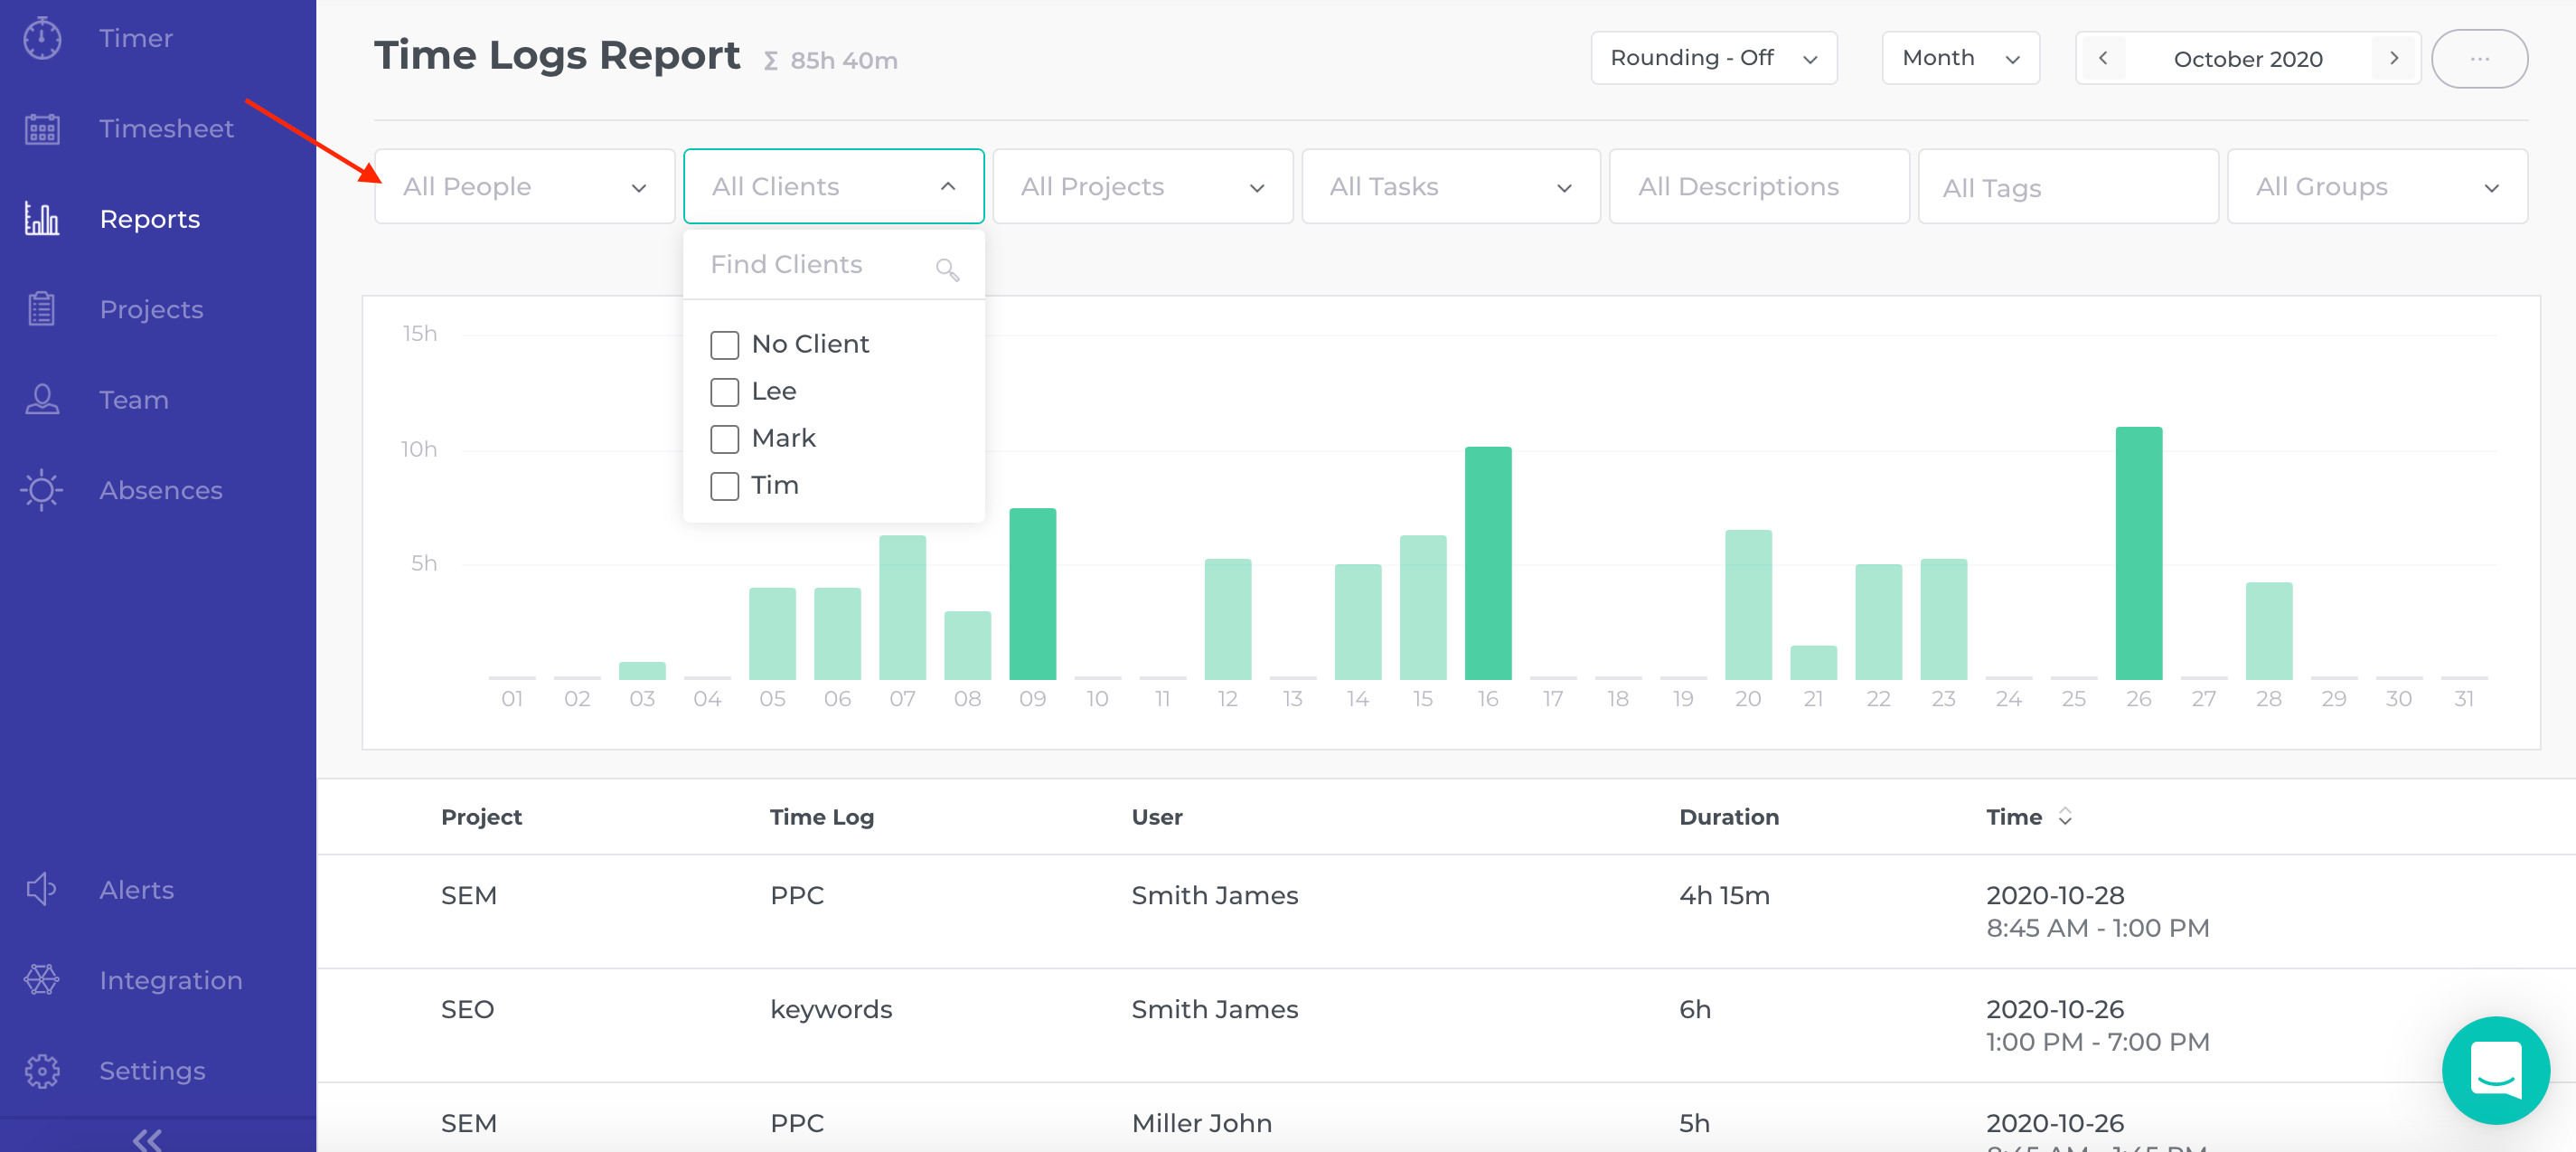
Task: Select Reports in the sidebar menu
Action: (x=150, y=219)
